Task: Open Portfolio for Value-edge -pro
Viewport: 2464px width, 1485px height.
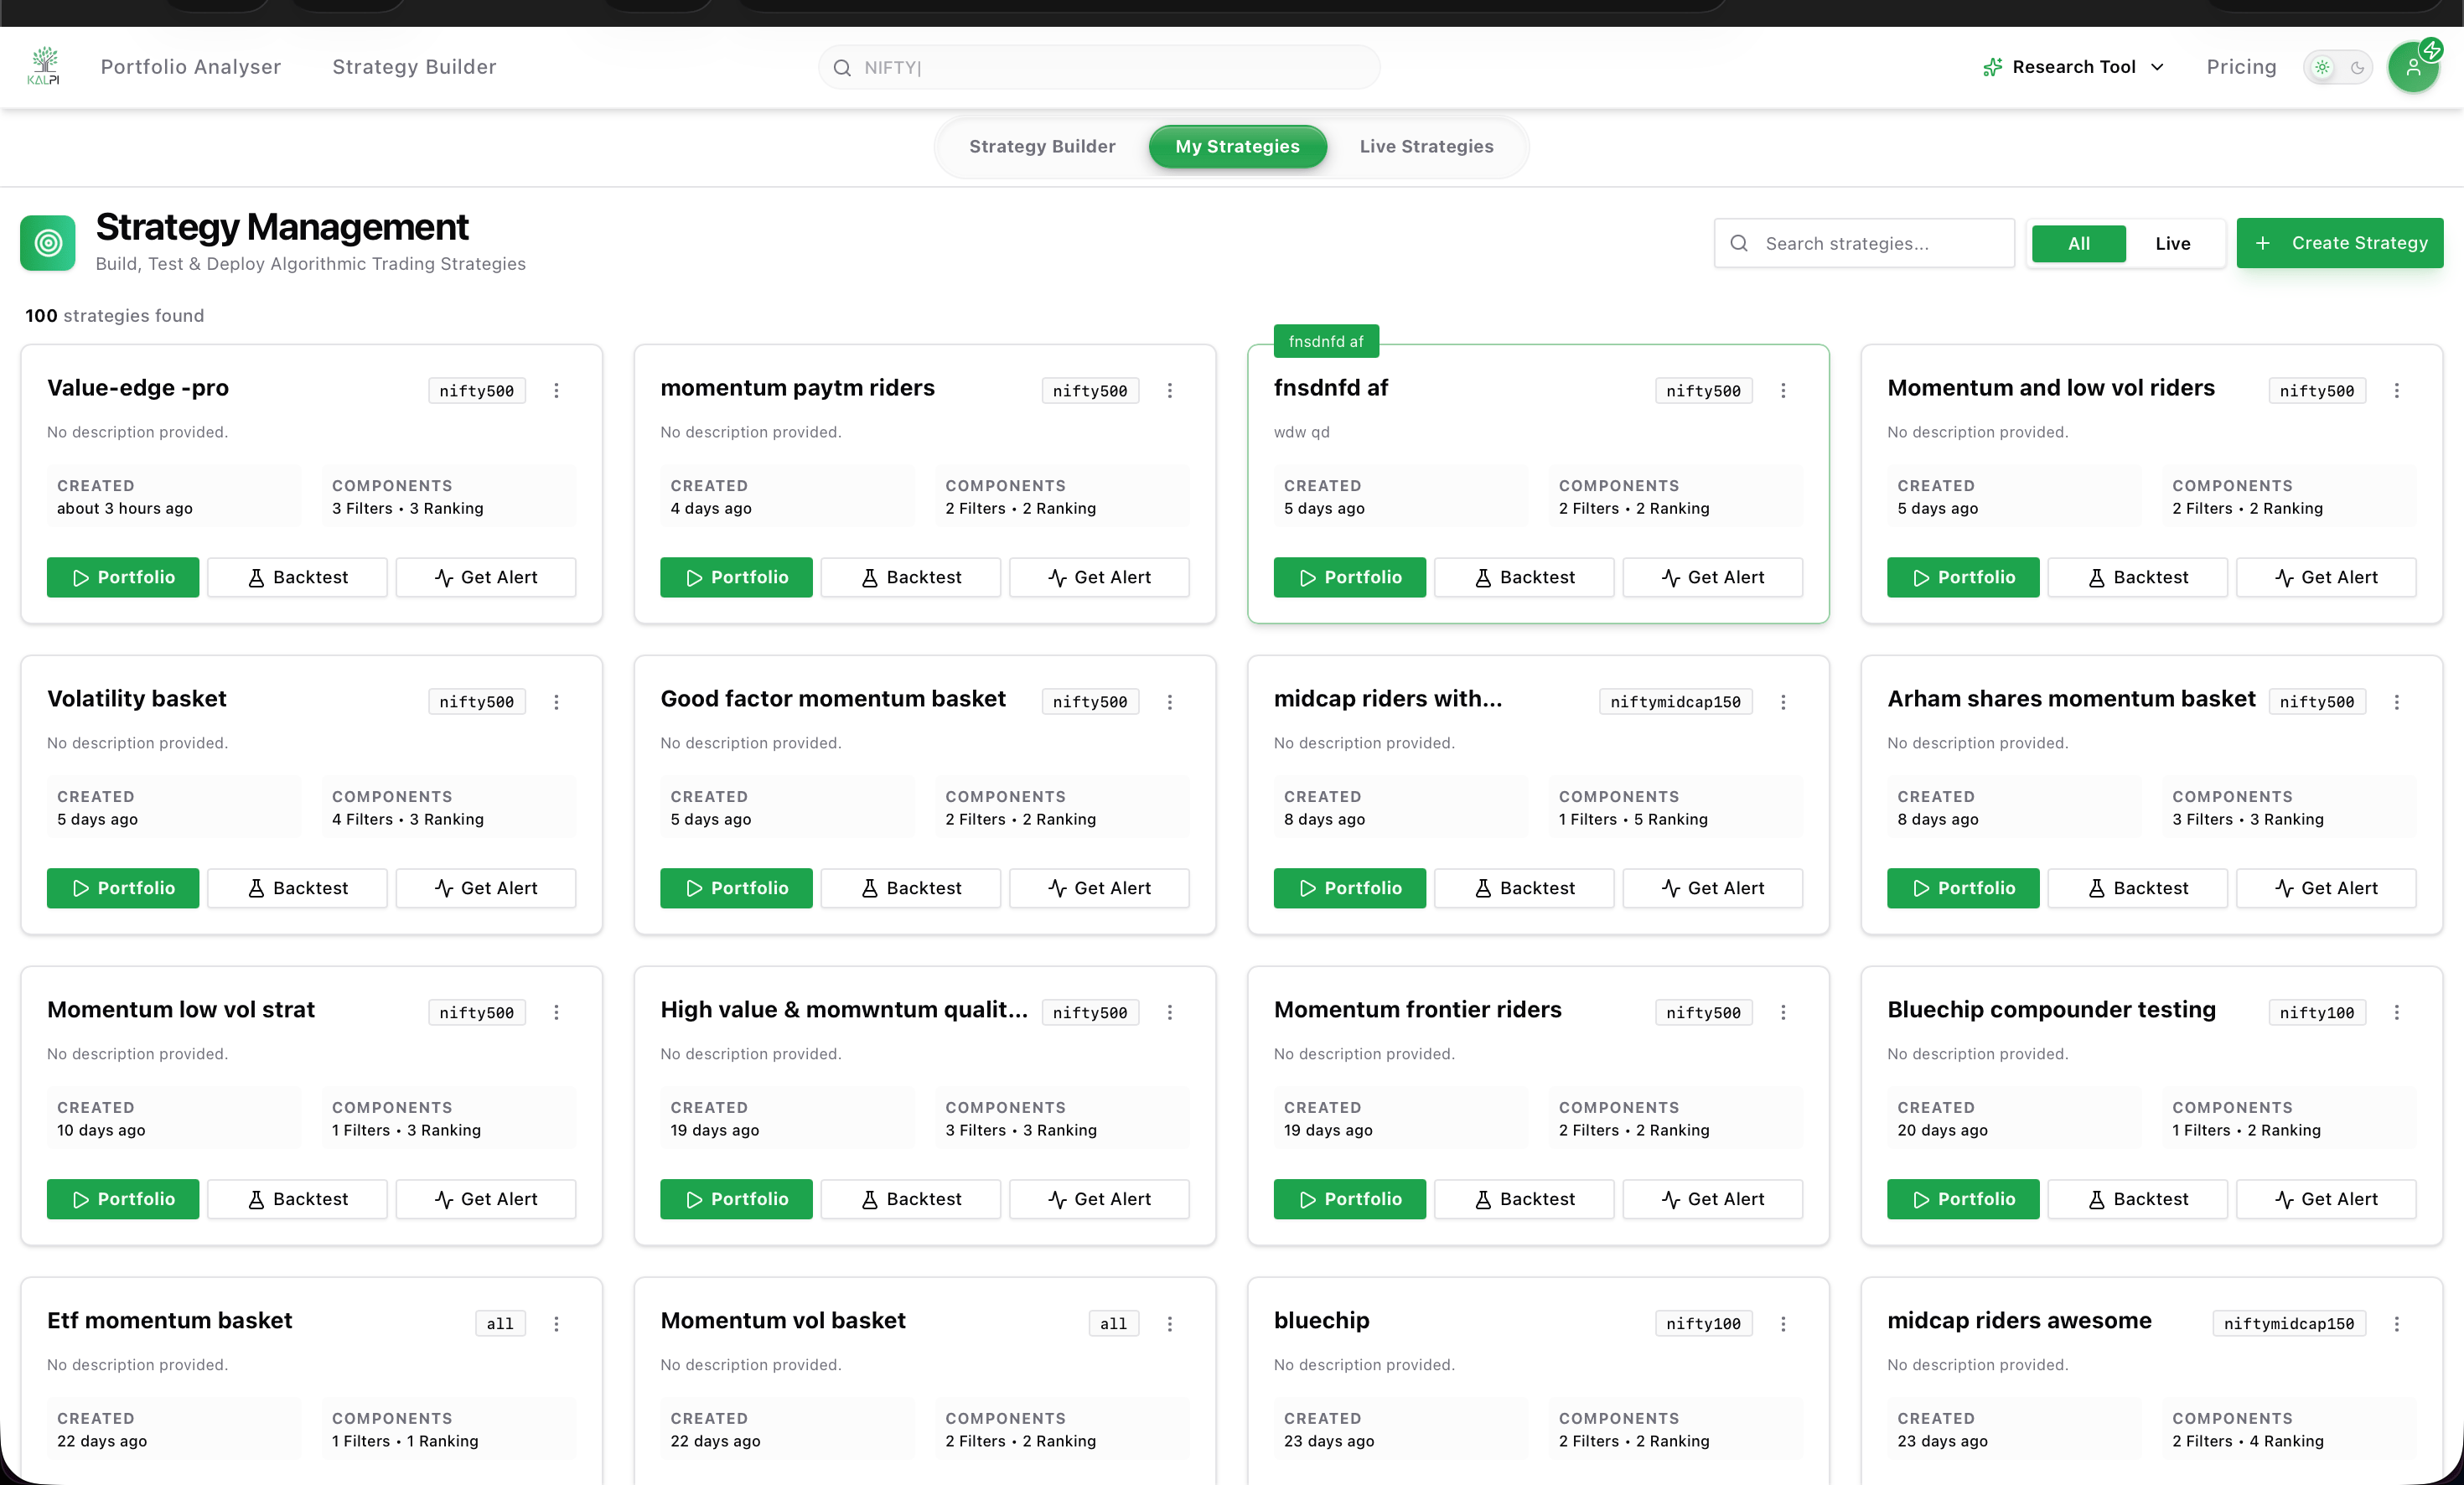Action: coord(123,577)
